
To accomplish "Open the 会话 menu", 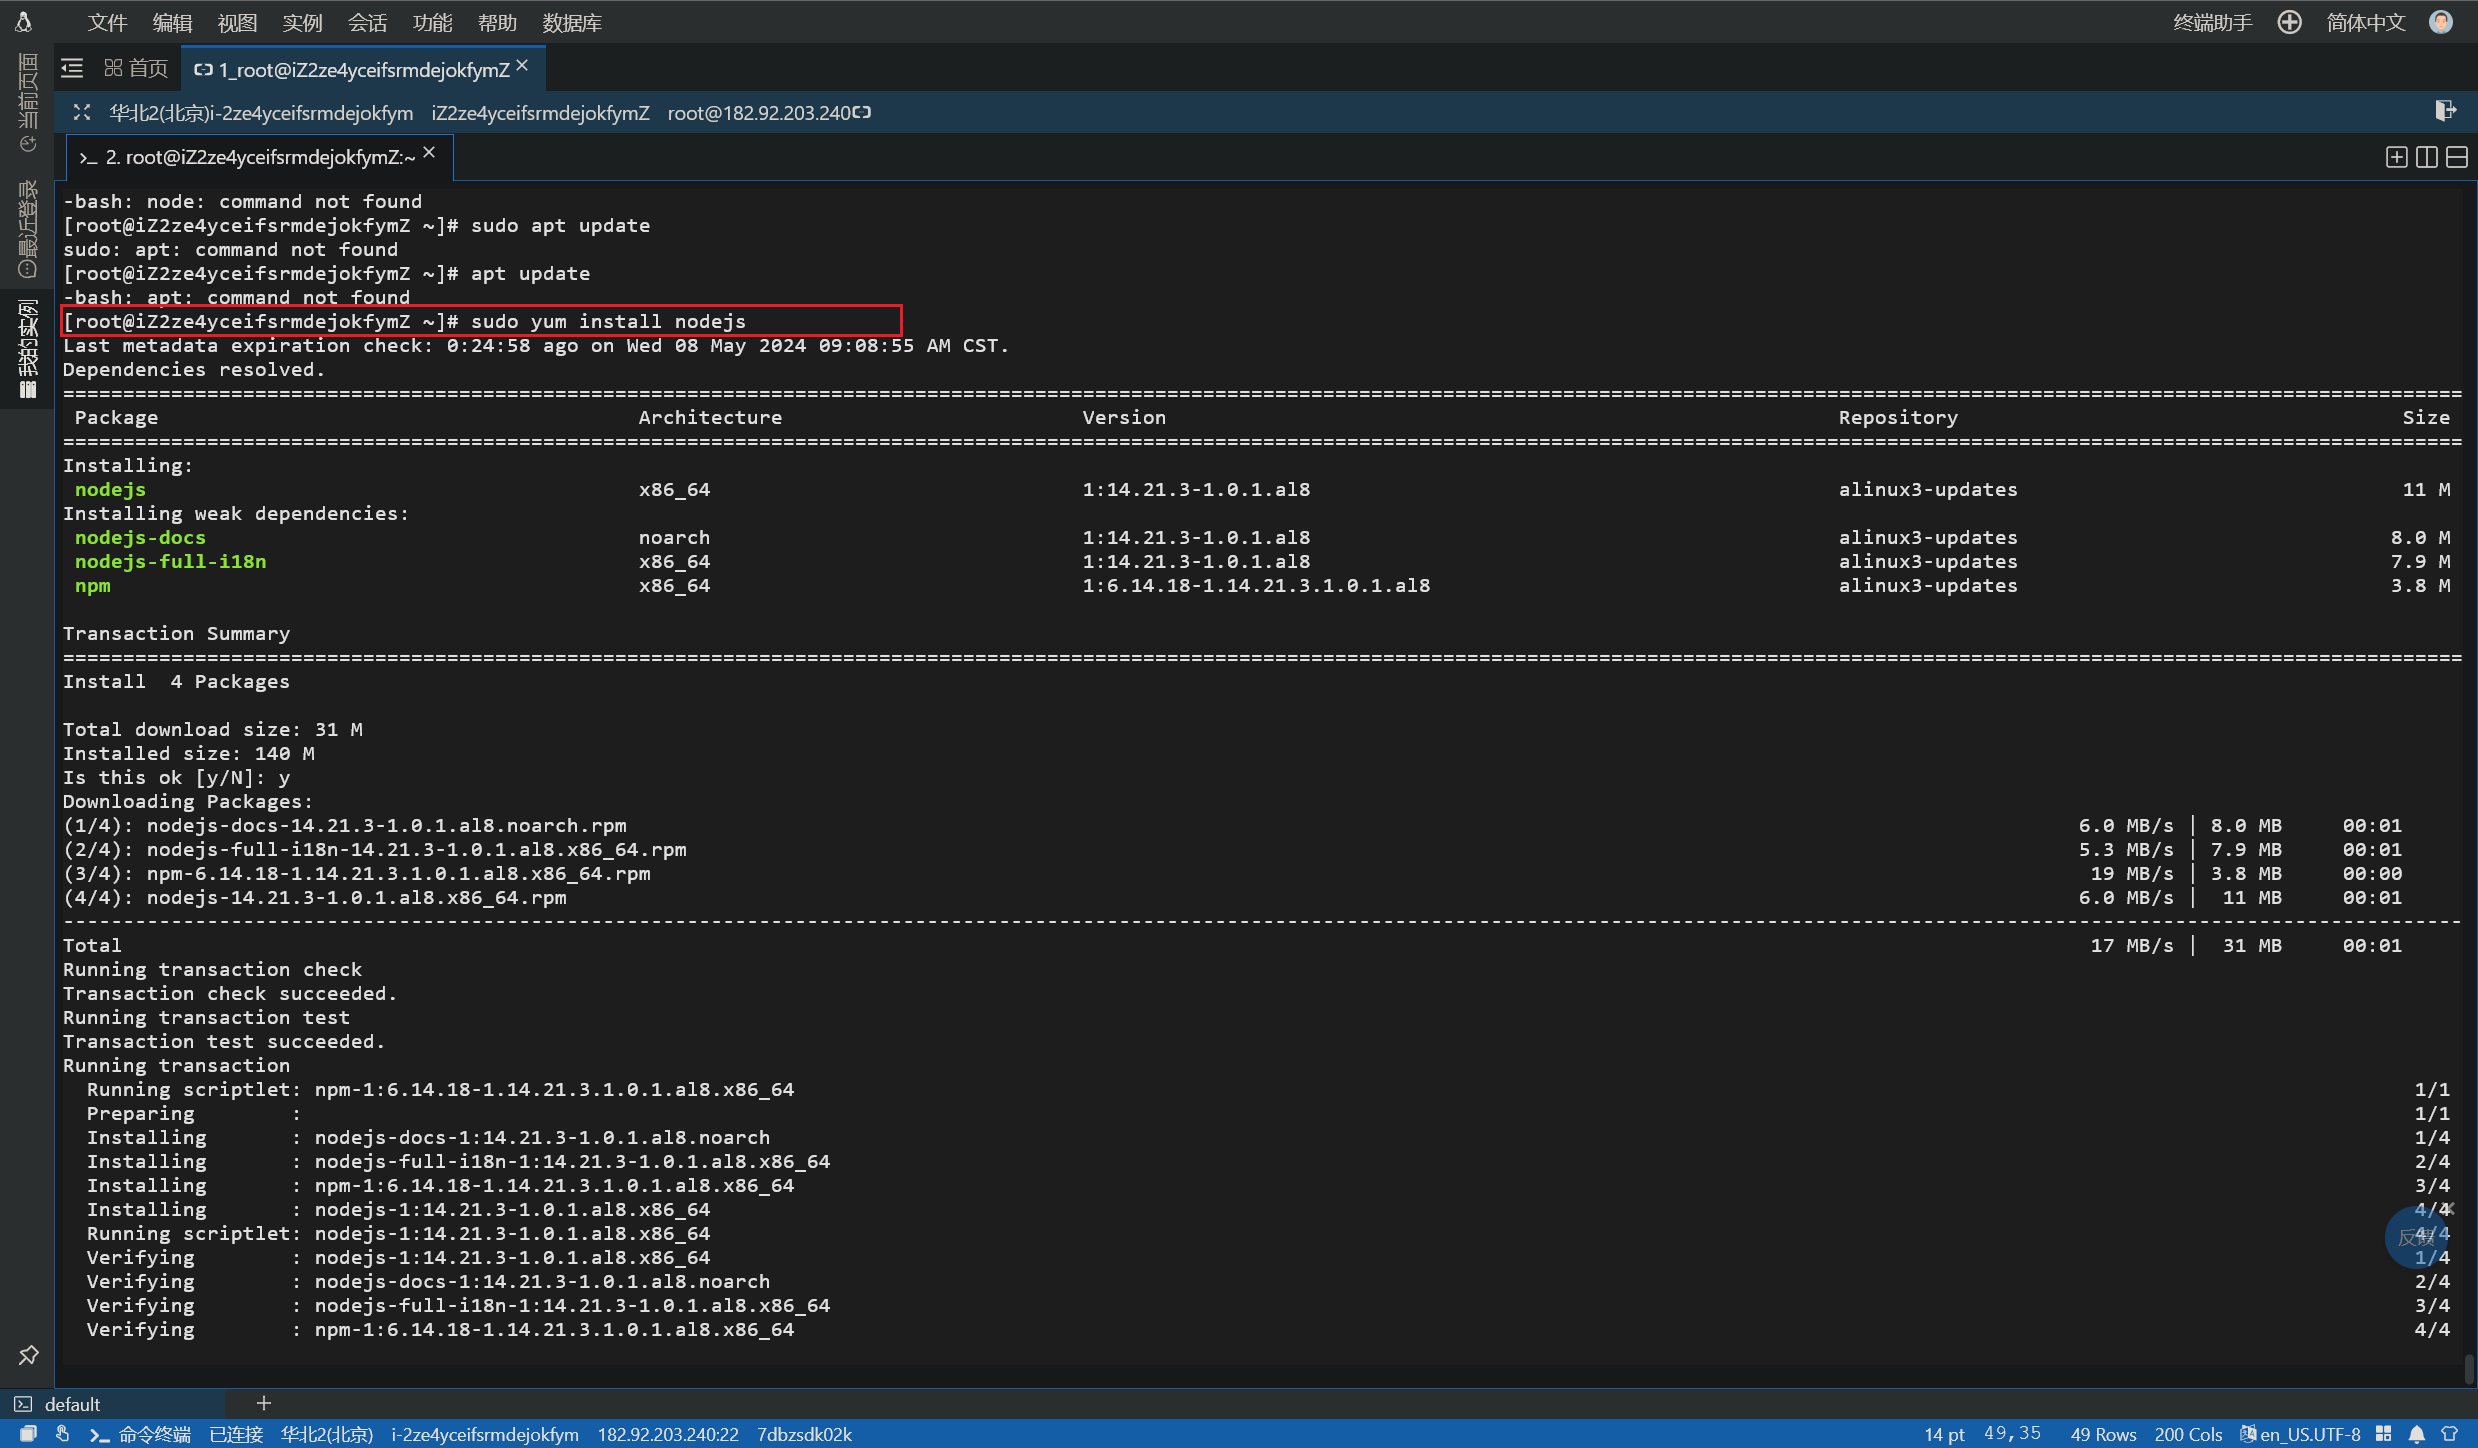I will coord(367,22).
